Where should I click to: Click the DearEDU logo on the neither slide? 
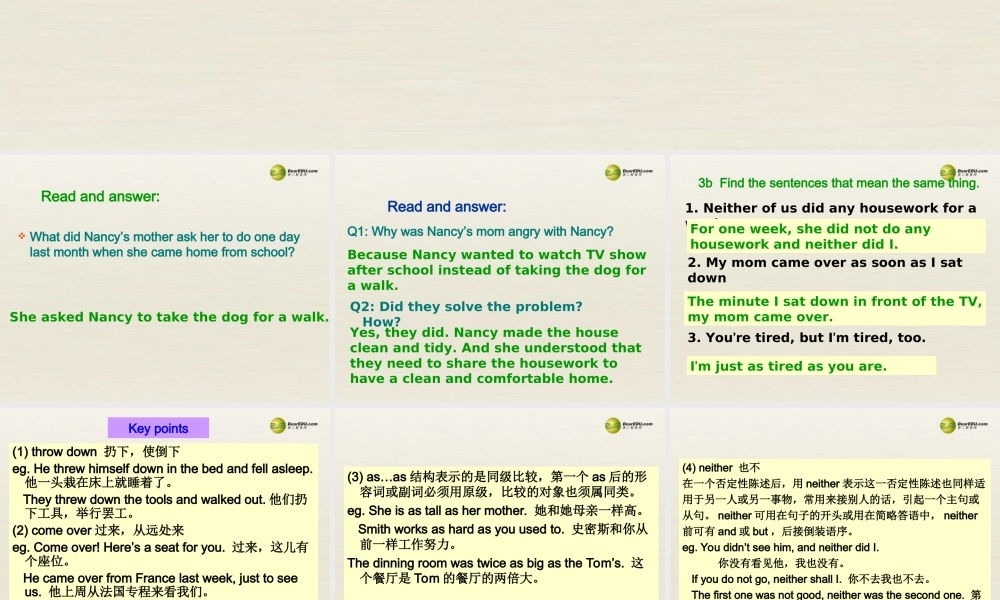click(950, 424)
